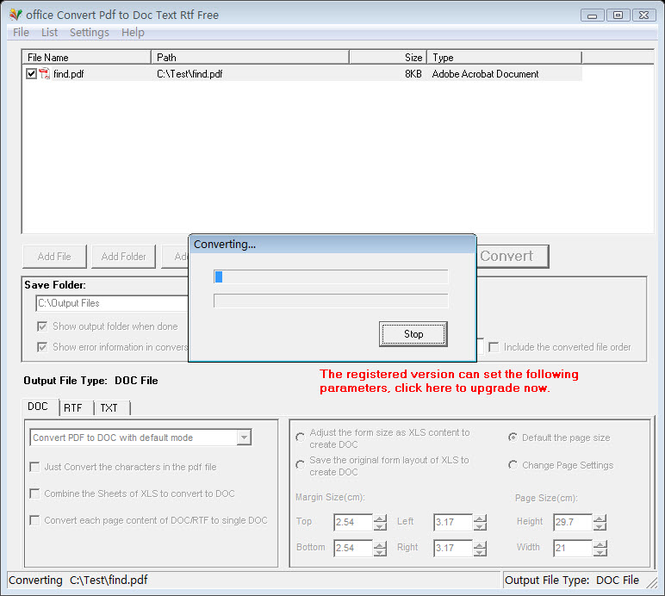
Task: Increase the Bottom margin value
Action: [x=380, y=544]
